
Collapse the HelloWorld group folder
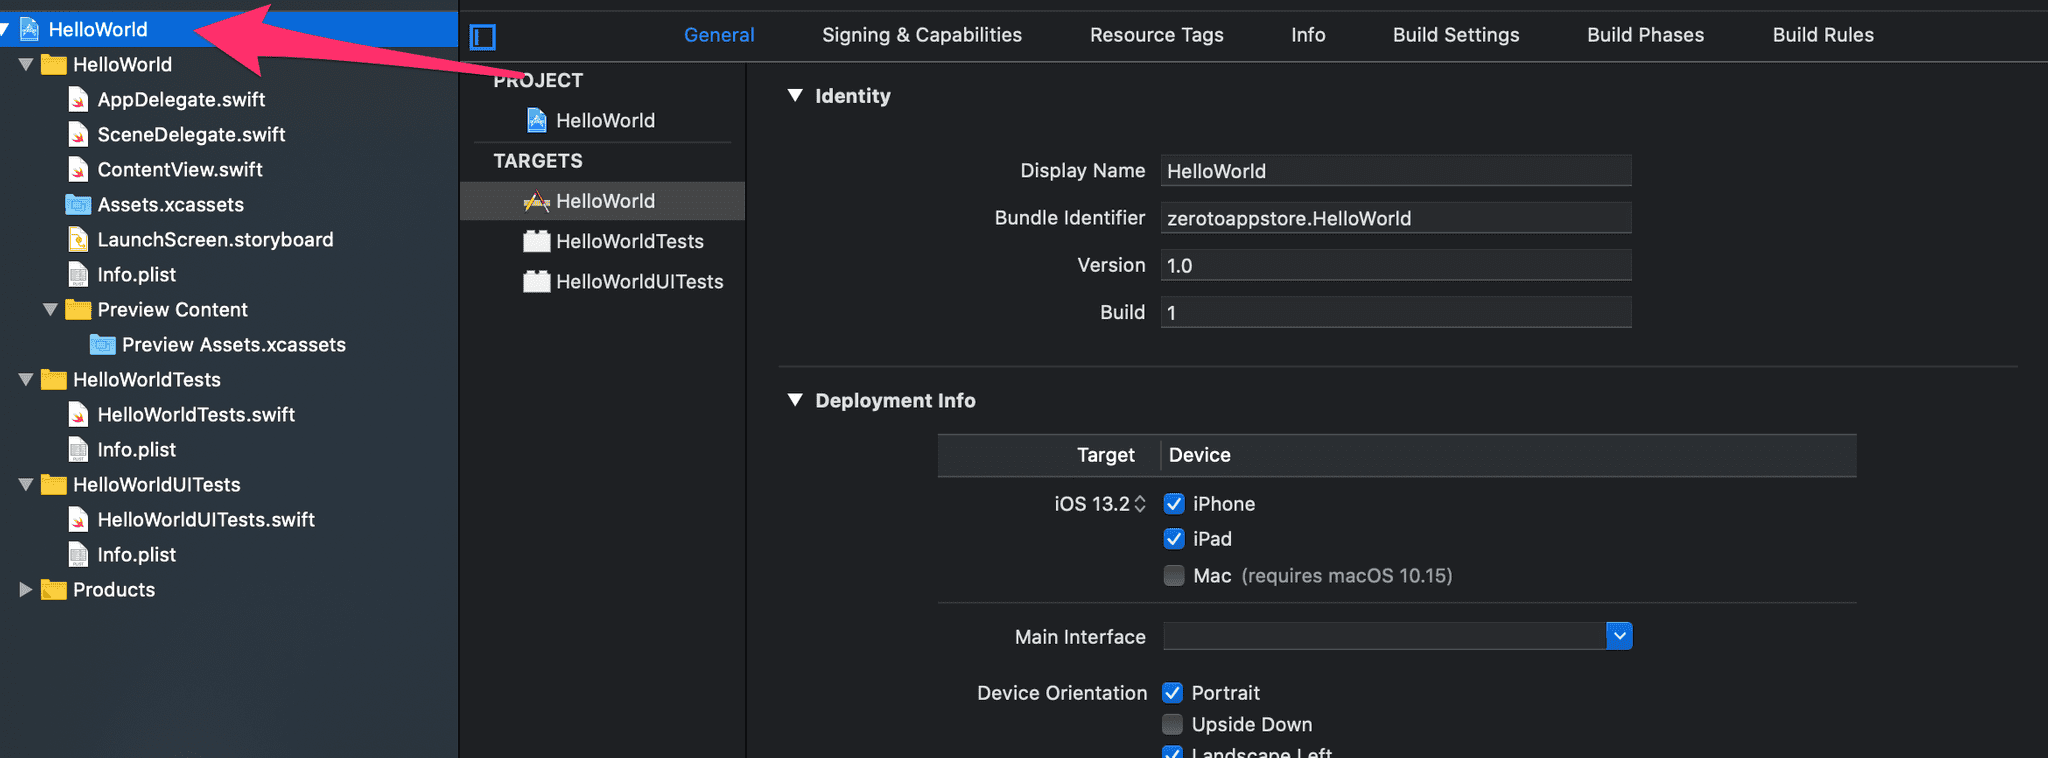pyautogui.click(x=27, y=64)
